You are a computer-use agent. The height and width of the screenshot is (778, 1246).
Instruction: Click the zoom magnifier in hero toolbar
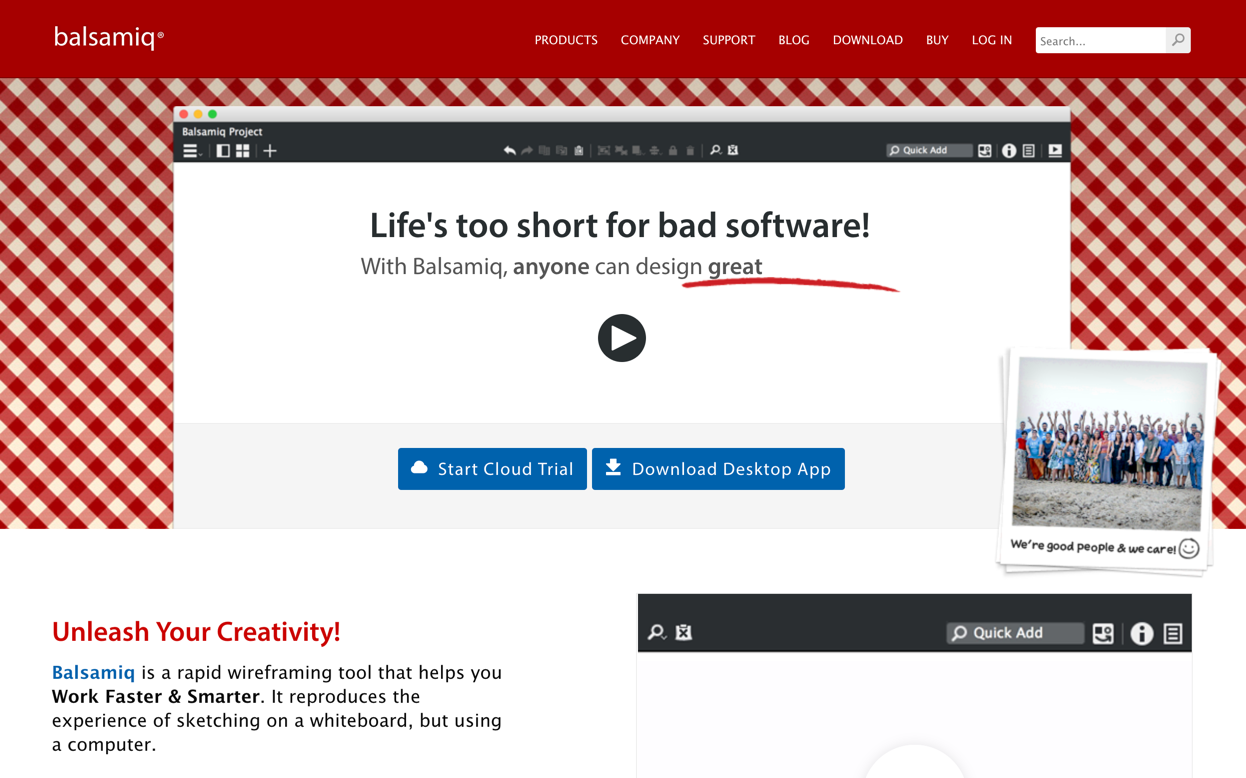click(x=715, y=150)
